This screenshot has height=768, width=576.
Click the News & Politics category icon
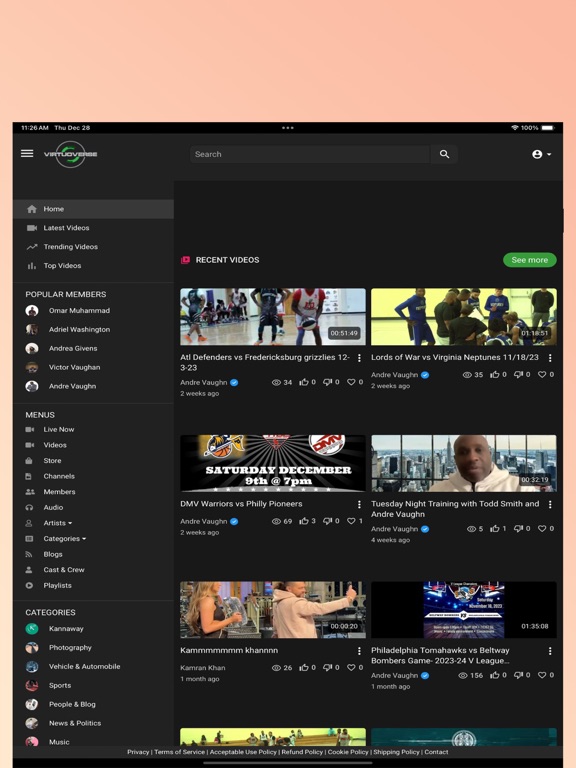[32, 723]
